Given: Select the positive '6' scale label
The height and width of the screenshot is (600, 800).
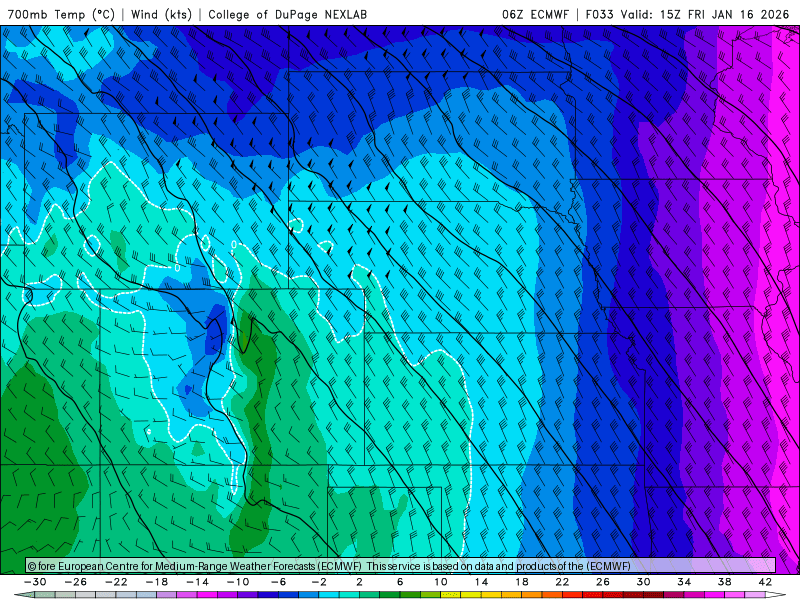Looking at the screenshot, I should tap(400, 582).
